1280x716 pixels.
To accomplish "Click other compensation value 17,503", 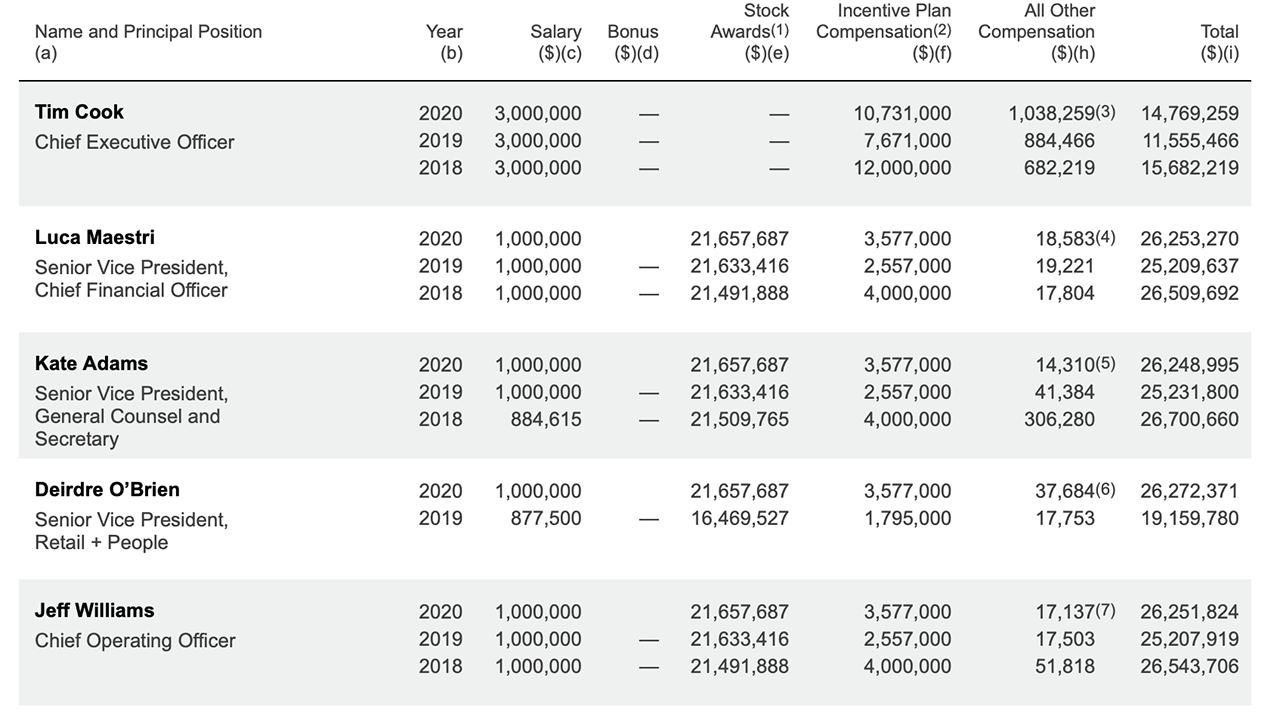I will point(1065,639).
